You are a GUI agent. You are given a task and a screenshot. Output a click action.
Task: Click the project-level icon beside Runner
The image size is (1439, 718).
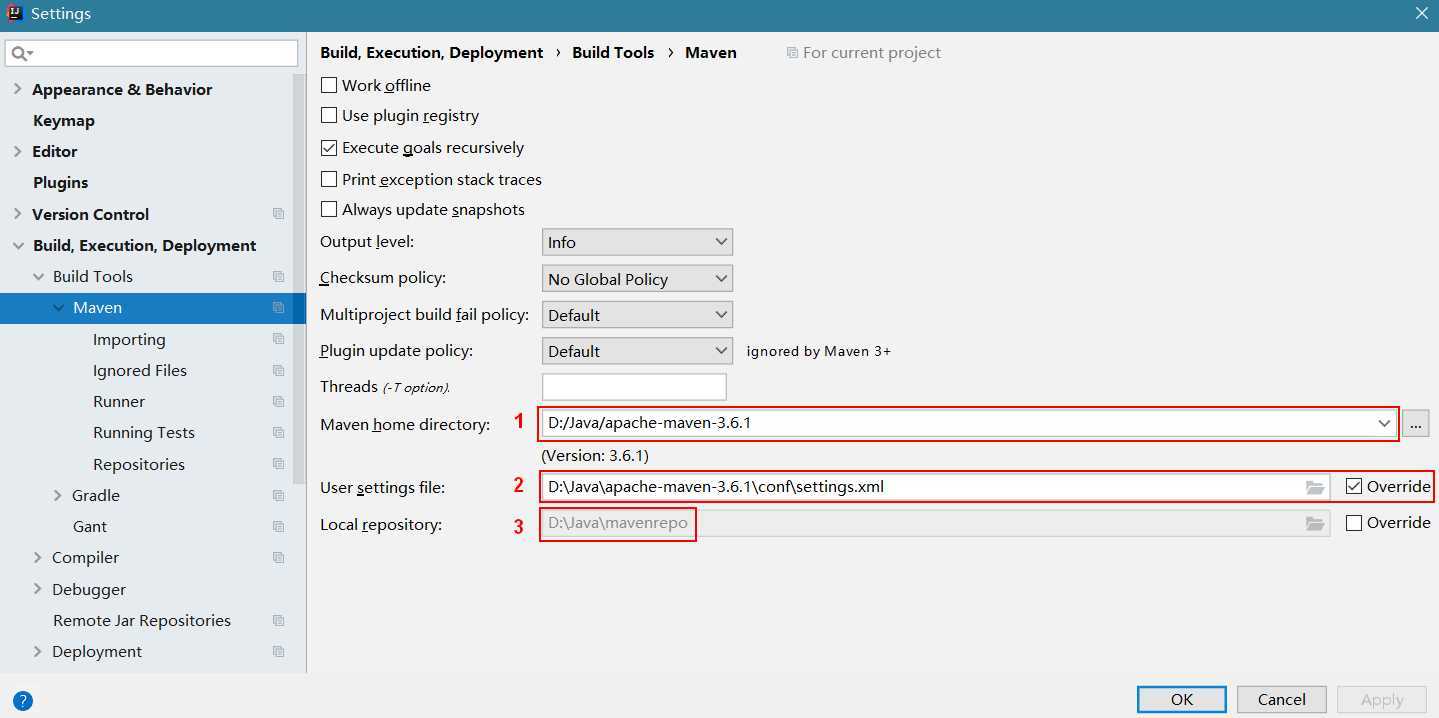tap(278, 401)
